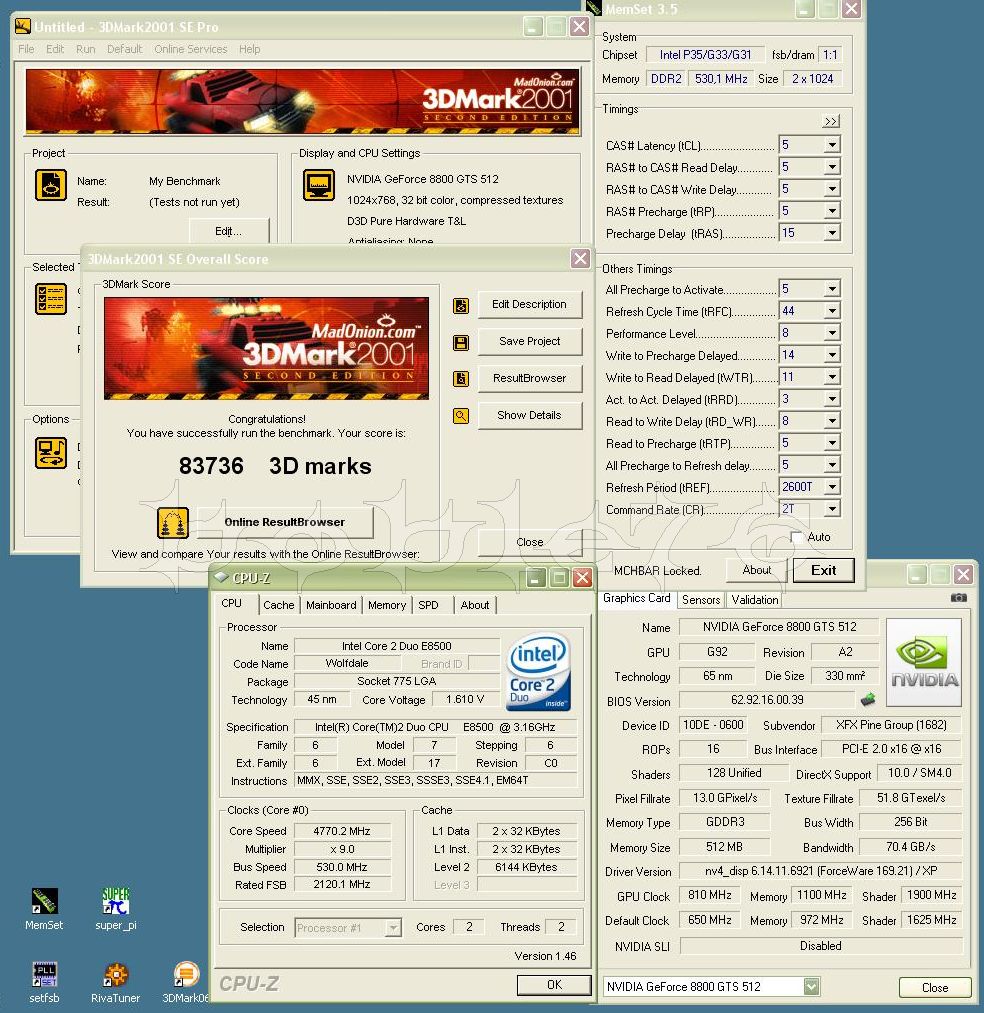The image size is (984, 1013).
Task: Open RAS# Precharge (tRP) dropdown
Action: (832, 211)
